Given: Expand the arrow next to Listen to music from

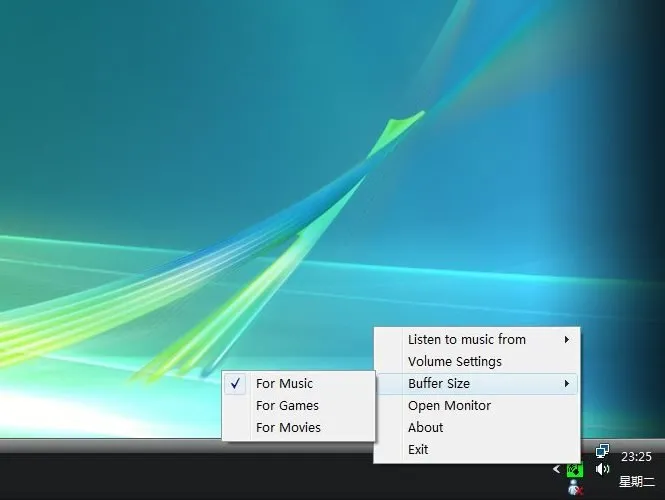Looking at the screenshot, I should pyautogui.click(x=567, y=339).
